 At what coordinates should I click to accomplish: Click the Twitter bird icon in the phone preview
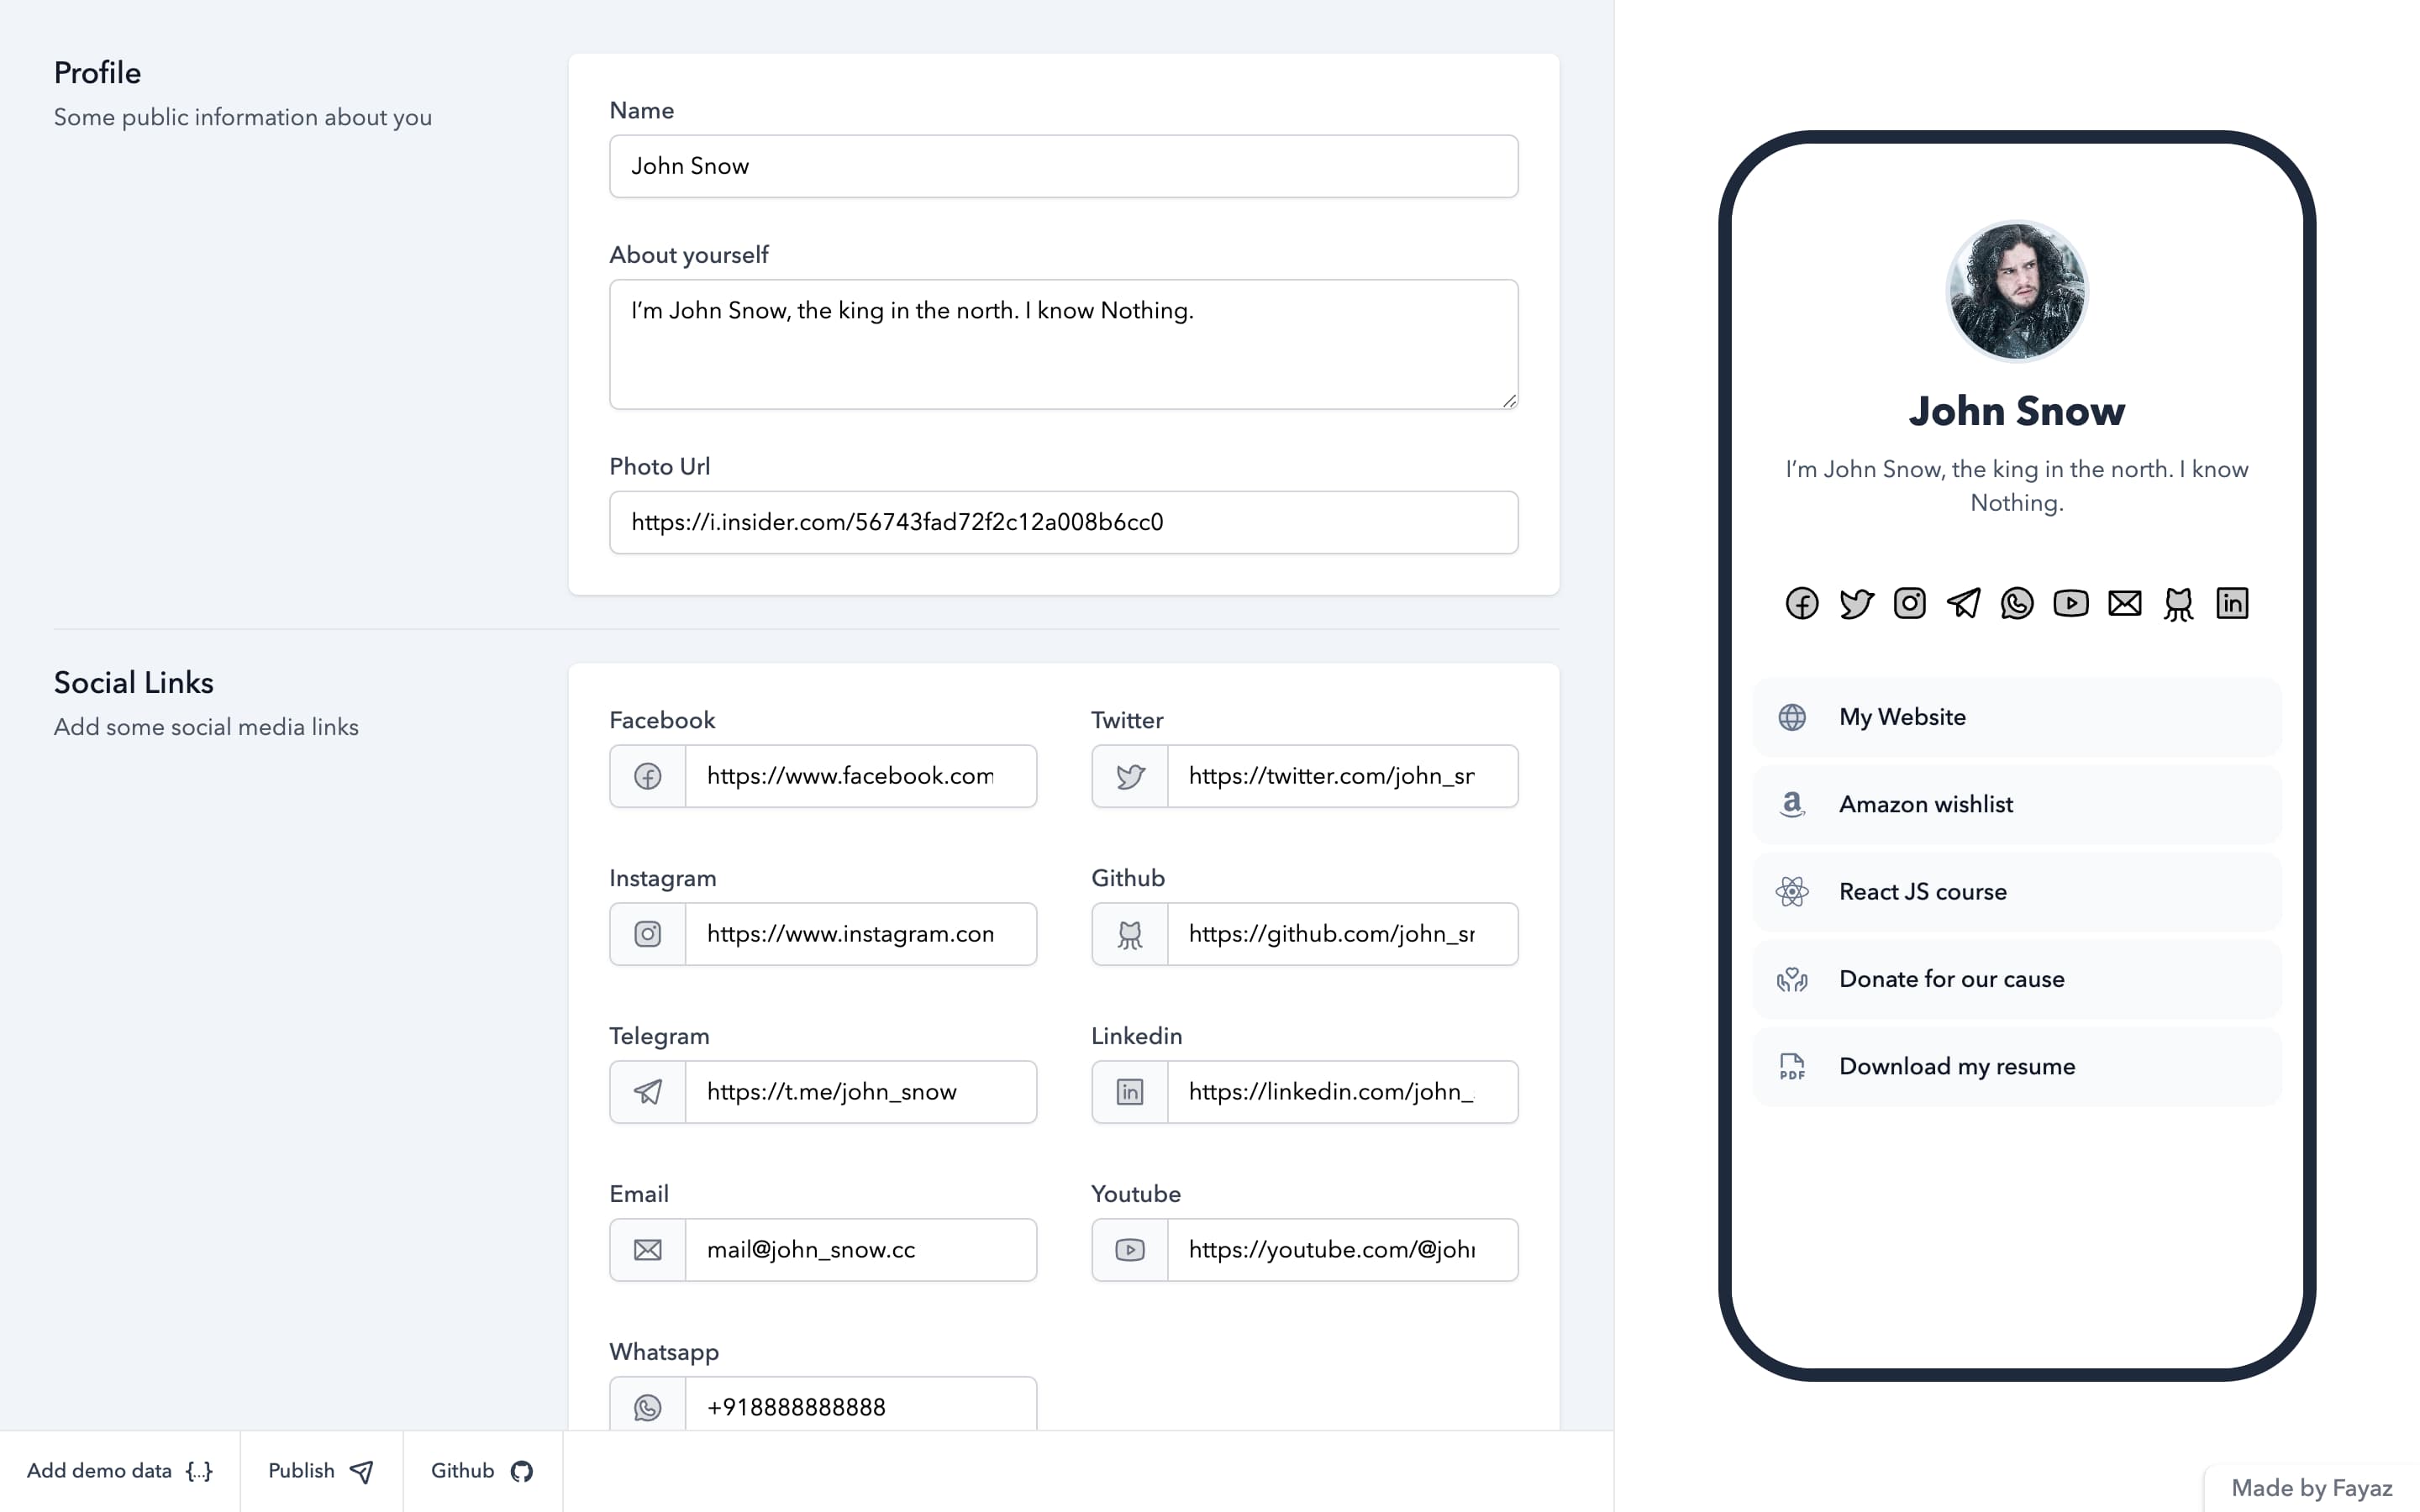1855,603
